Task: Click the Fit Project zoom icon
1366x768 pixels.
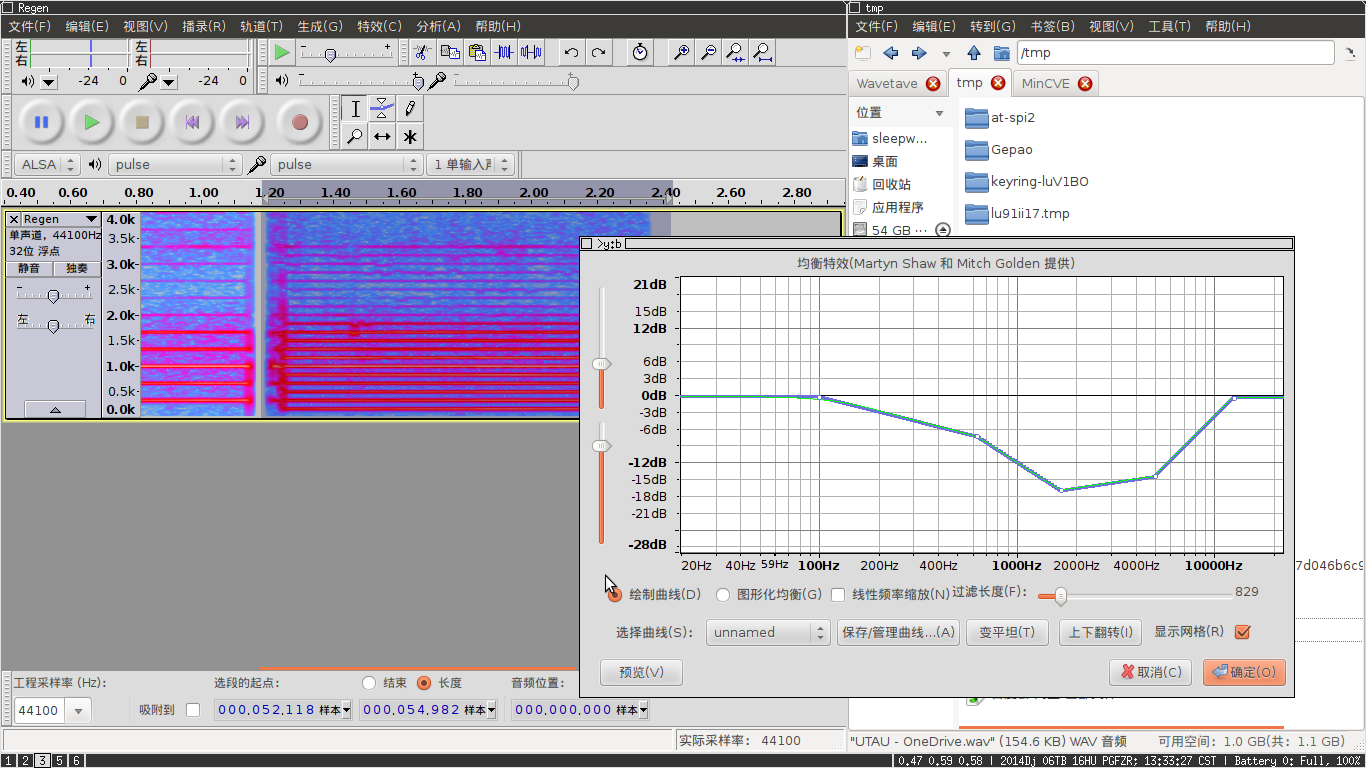Action: [x=762, y=52]
